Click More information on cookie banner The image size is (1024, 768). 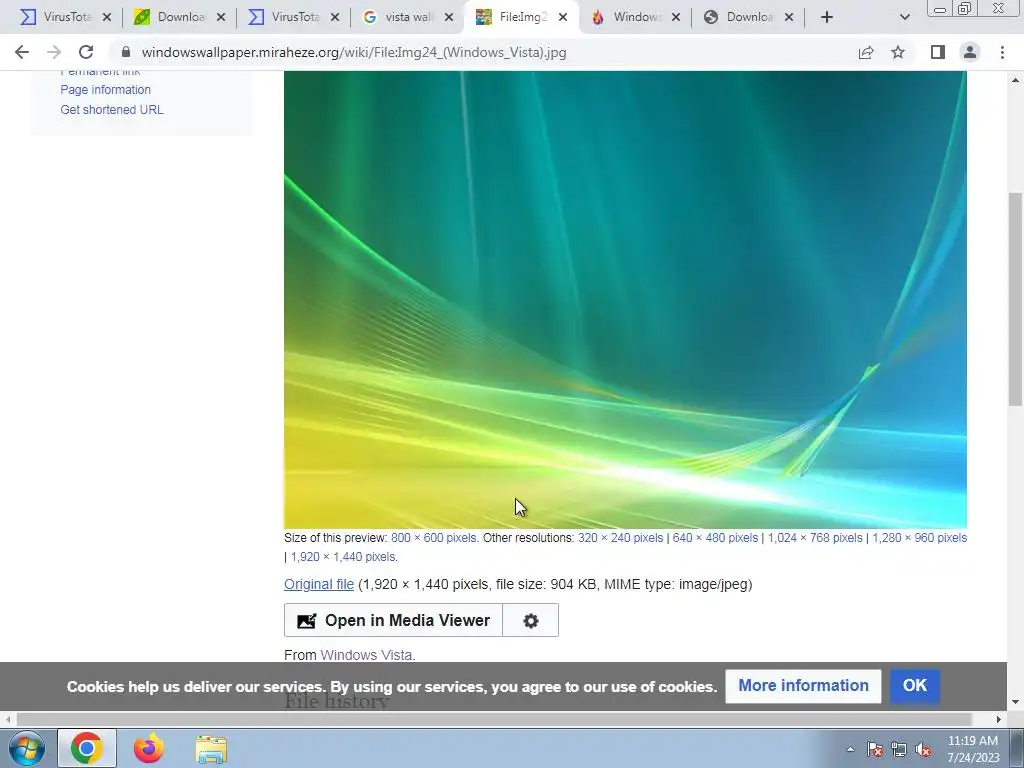click(x=803, y=686)
